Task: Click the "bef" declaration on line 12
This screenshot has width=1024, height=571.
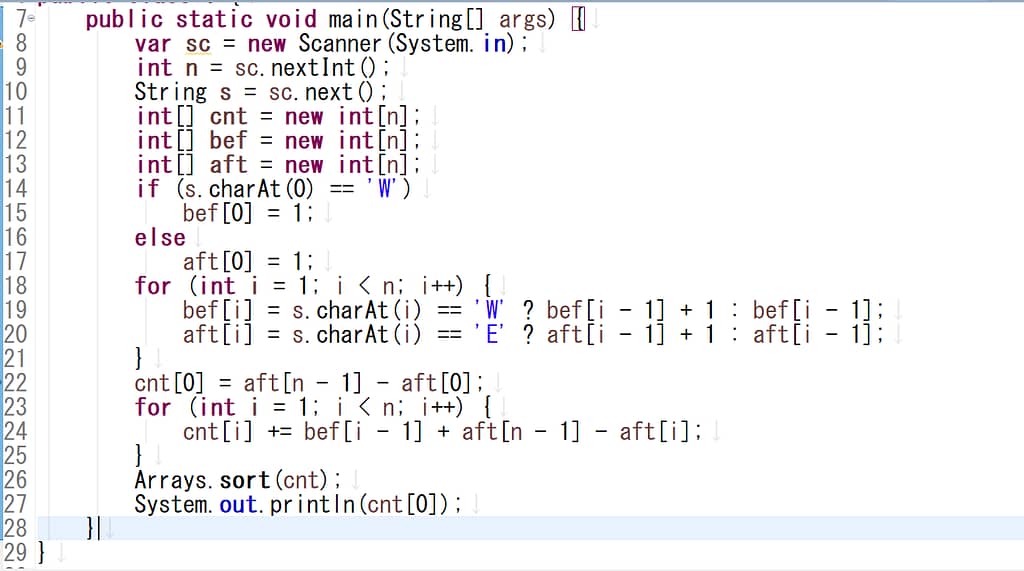Action: pos(228,140)
